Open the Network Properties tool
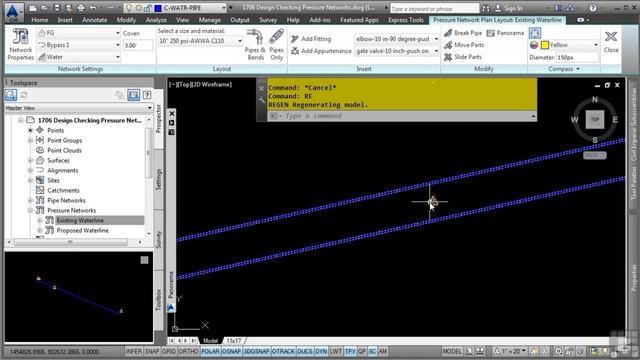The height and width of the screenshot is (360, 640). pos(20,45)
